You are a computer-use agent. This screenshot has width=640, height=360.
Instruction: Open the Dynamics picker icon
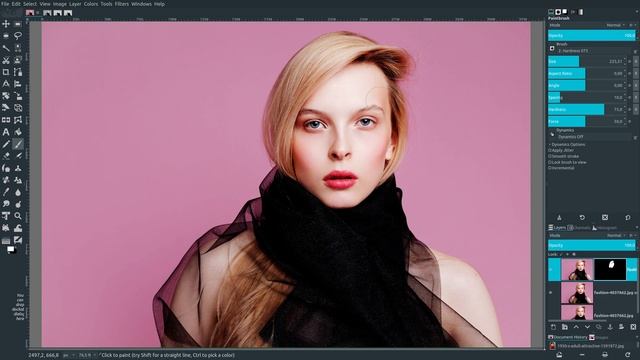pyautogui.click(x=552, y=134)
